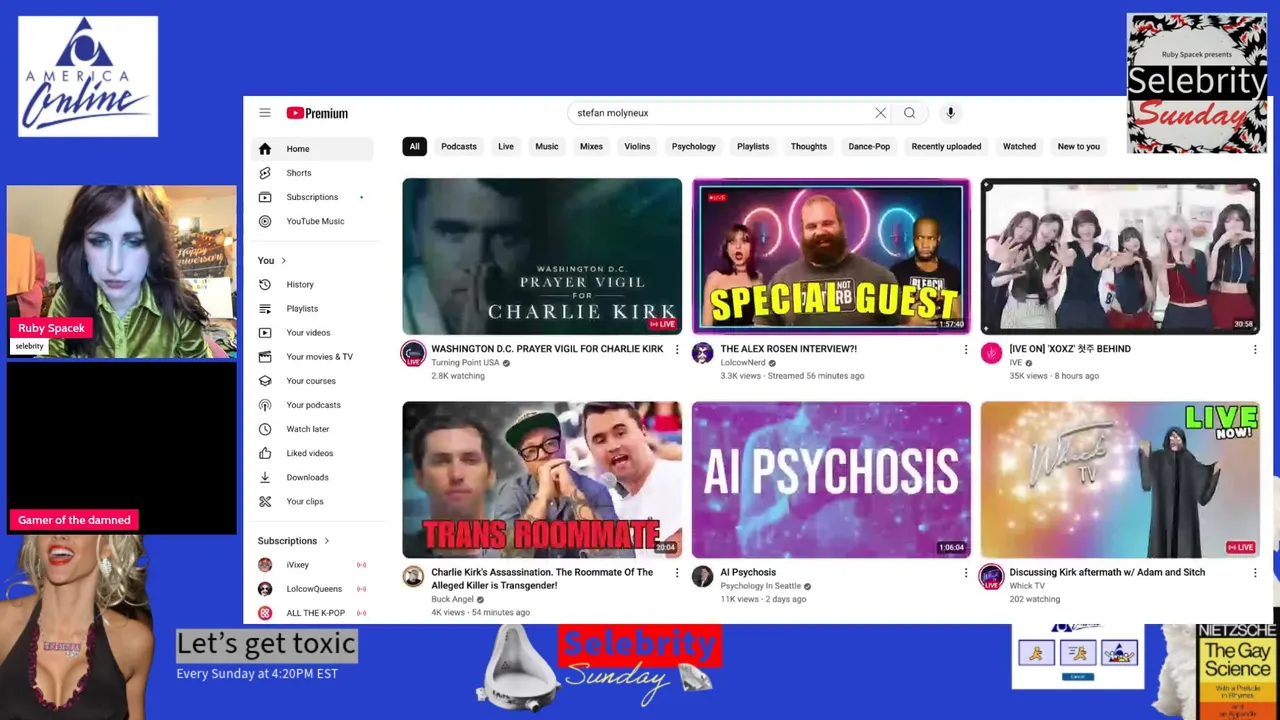1280x720 pixels.
Task: Play the Trans Roommate video thumbnail
Action: 542,480
